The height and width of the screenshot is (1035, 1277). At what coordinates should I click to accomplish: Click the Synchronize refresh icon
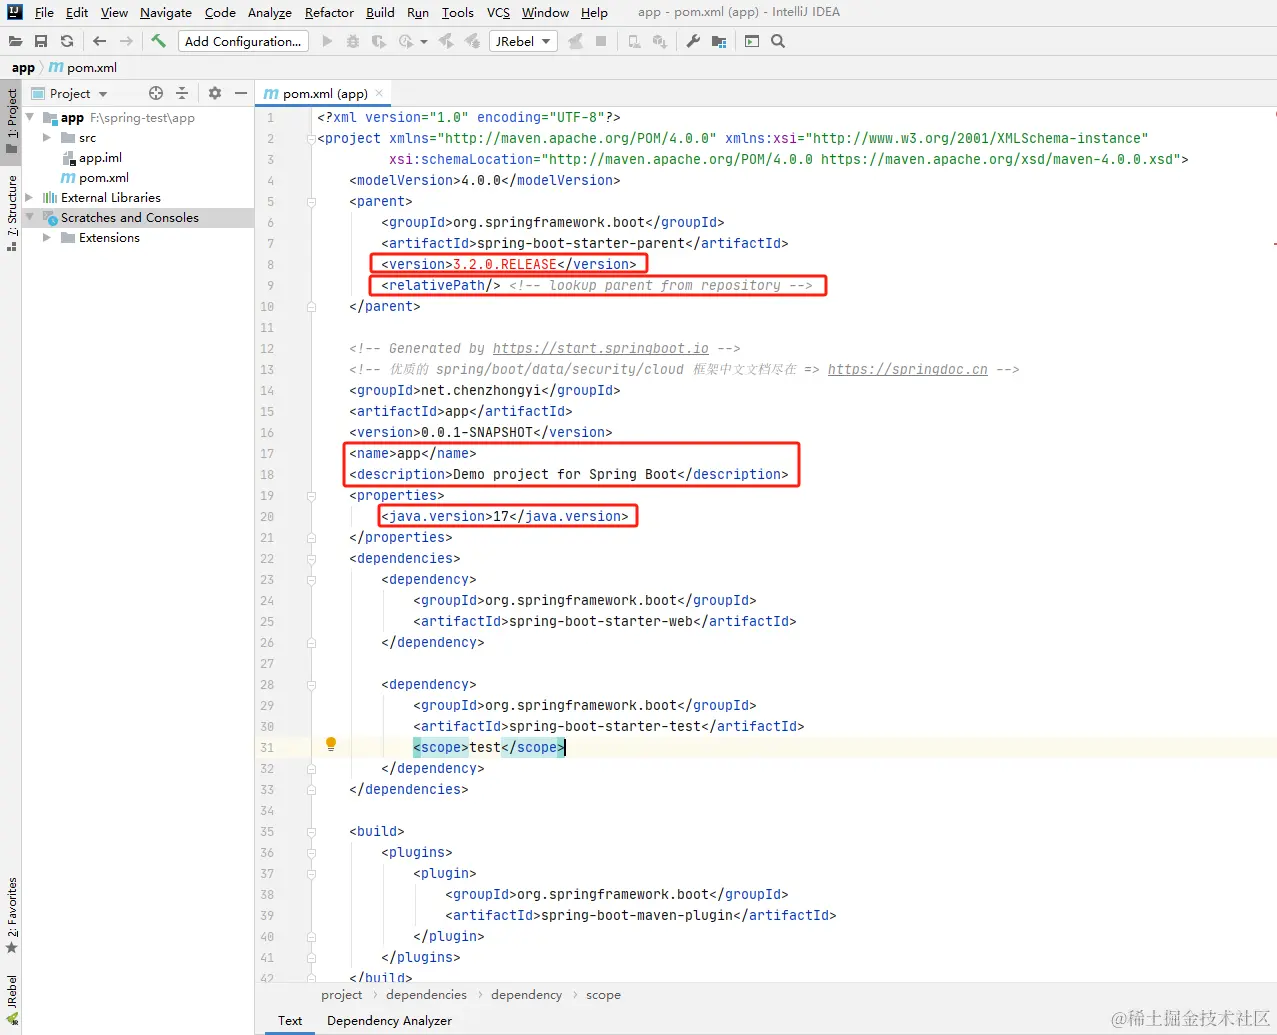pyautogui.click(x=67, y=41)
